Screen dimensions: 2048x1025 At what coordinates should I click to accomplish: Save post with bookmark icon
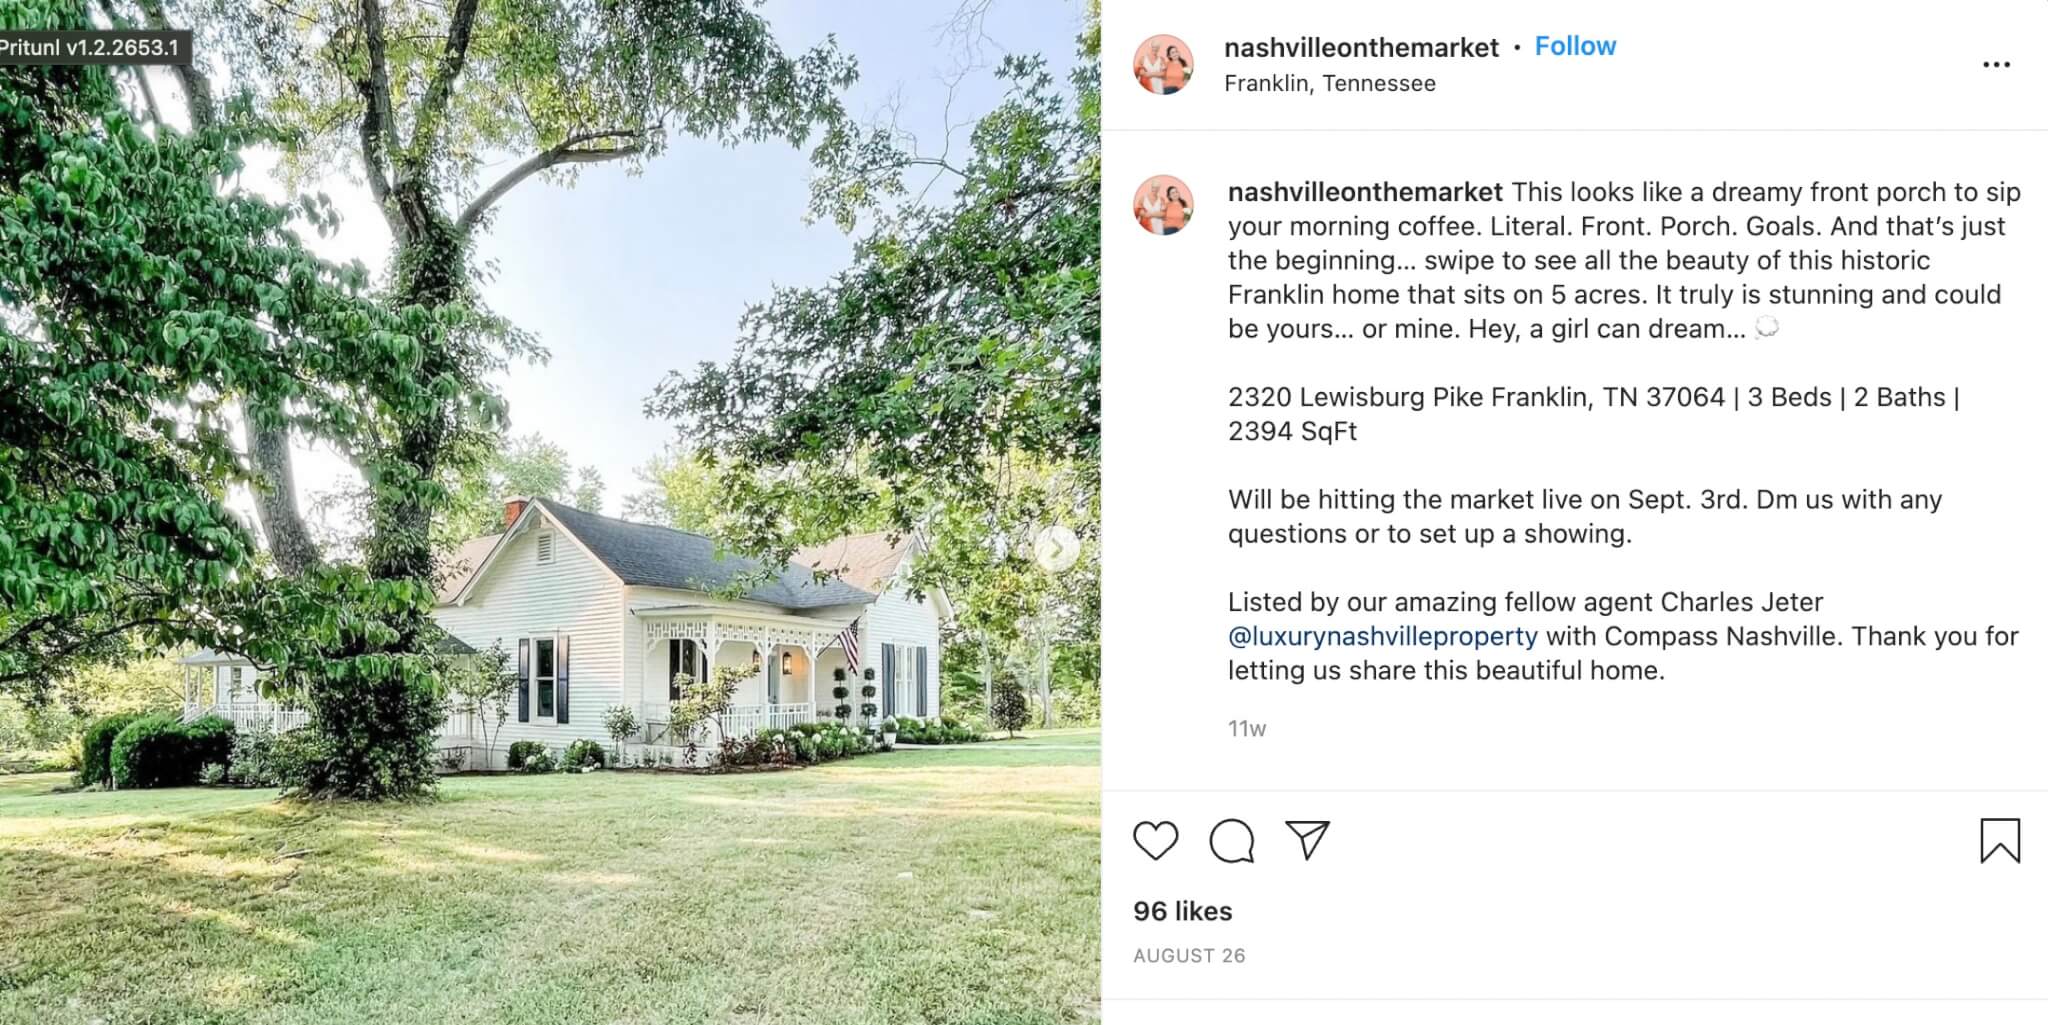pos(2000,840)
